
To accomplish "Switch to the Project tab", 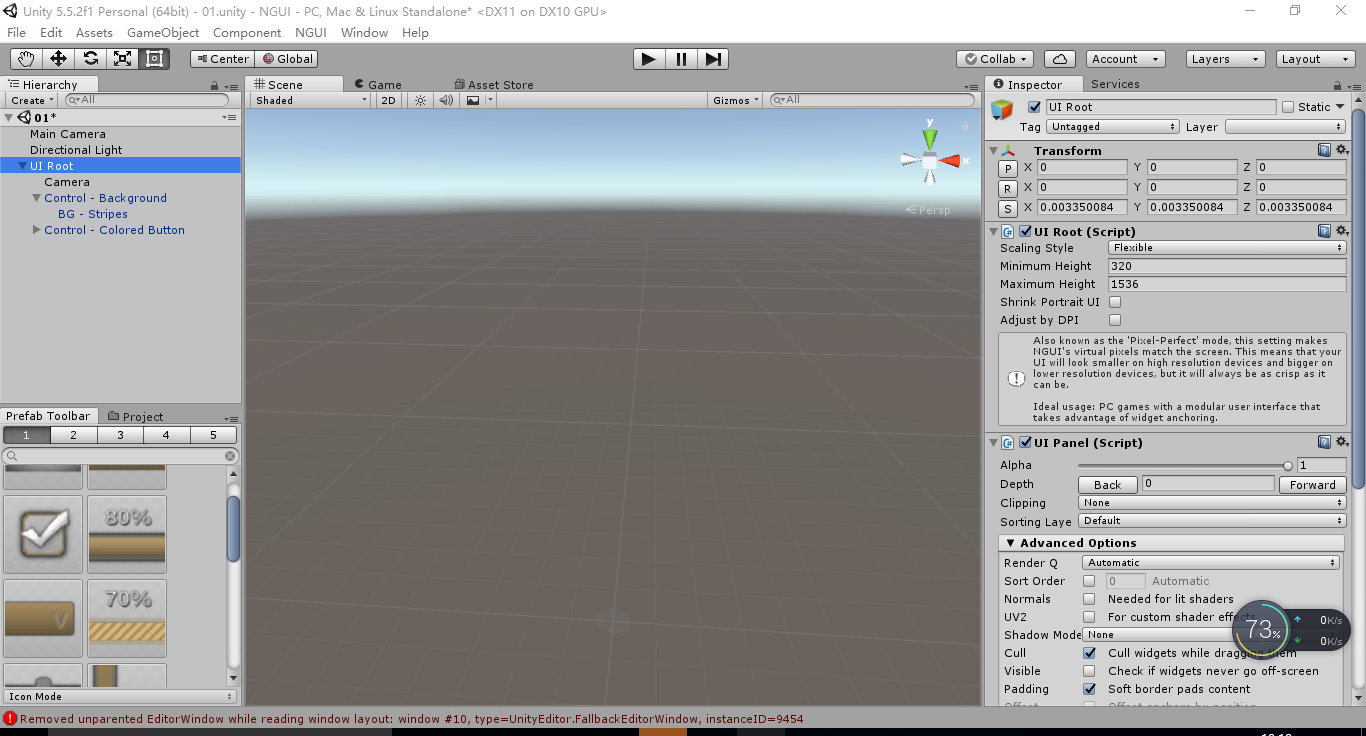I will pyautogui.click(x=135, y=416).
